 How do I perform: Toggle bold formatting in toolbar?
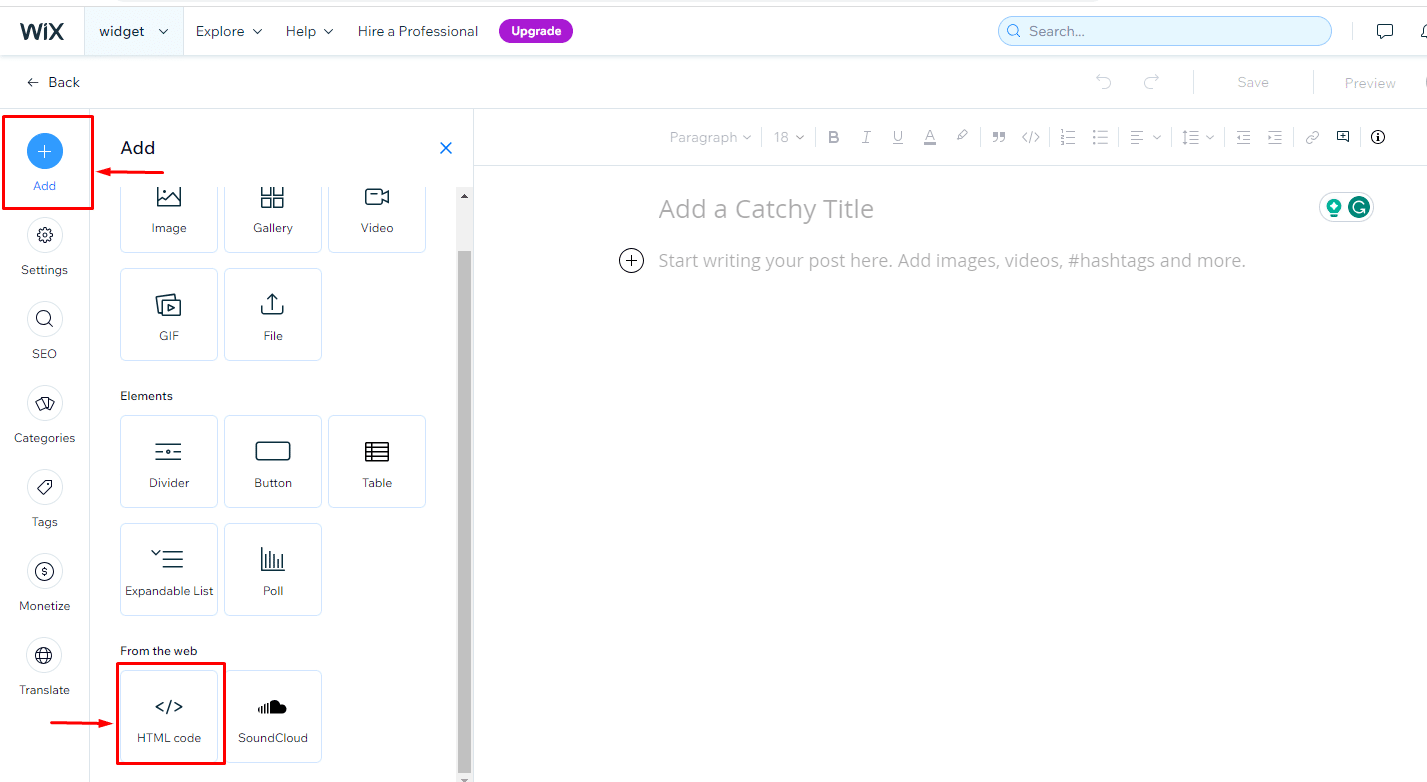tap(834, 138)
